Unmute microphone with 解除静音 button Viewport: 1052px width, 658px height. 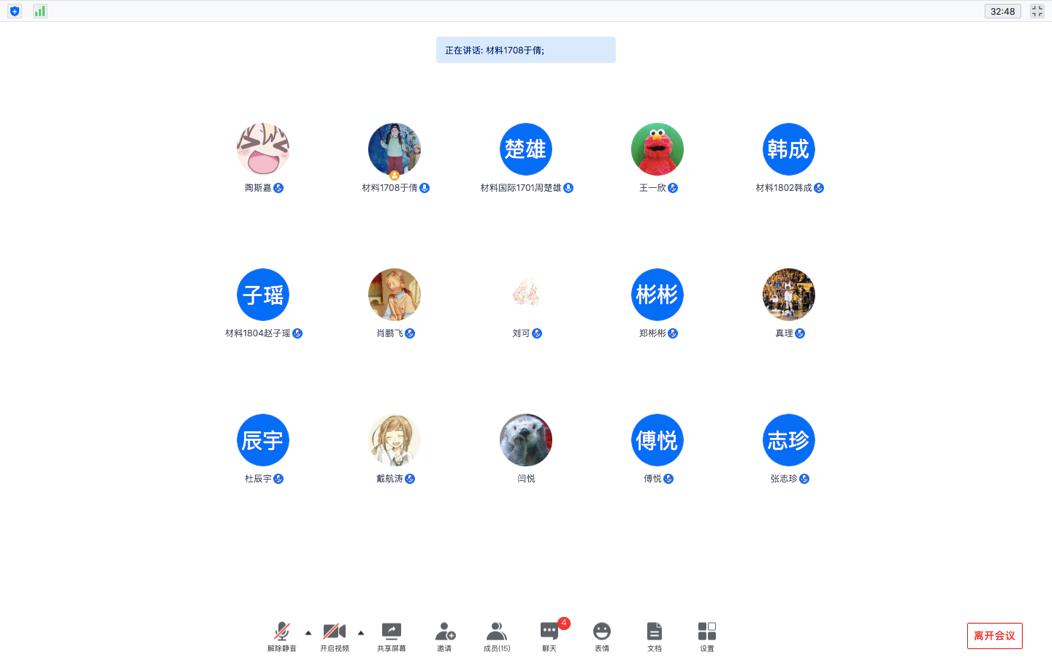click(x=281, y=635)
